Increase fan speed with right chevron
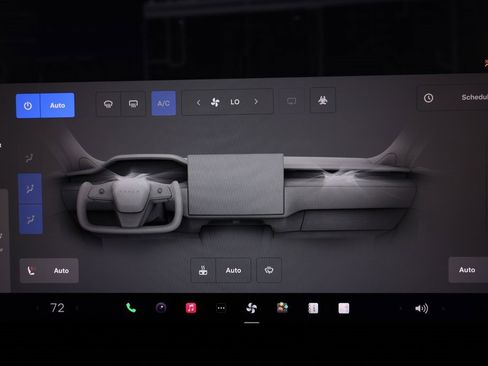 point(256,101)
